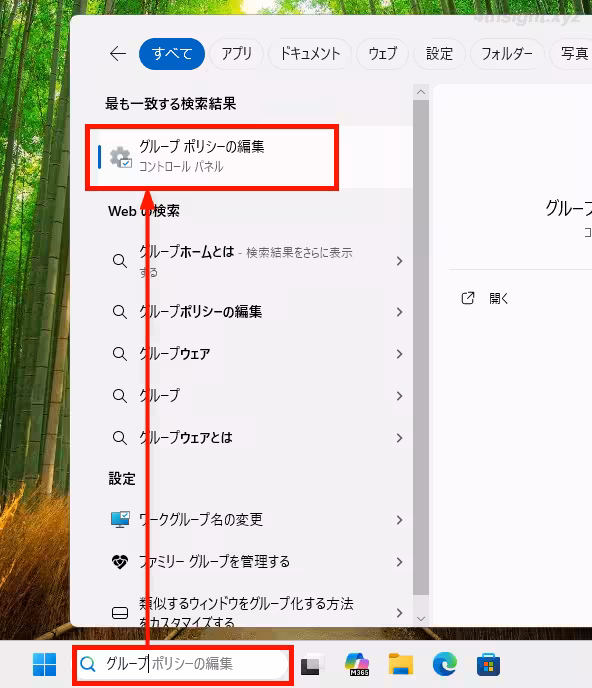Viewport: 592px width, 688px height.
Task: Expand chevron beside グループウェアとは
Action: click(399, 438)
